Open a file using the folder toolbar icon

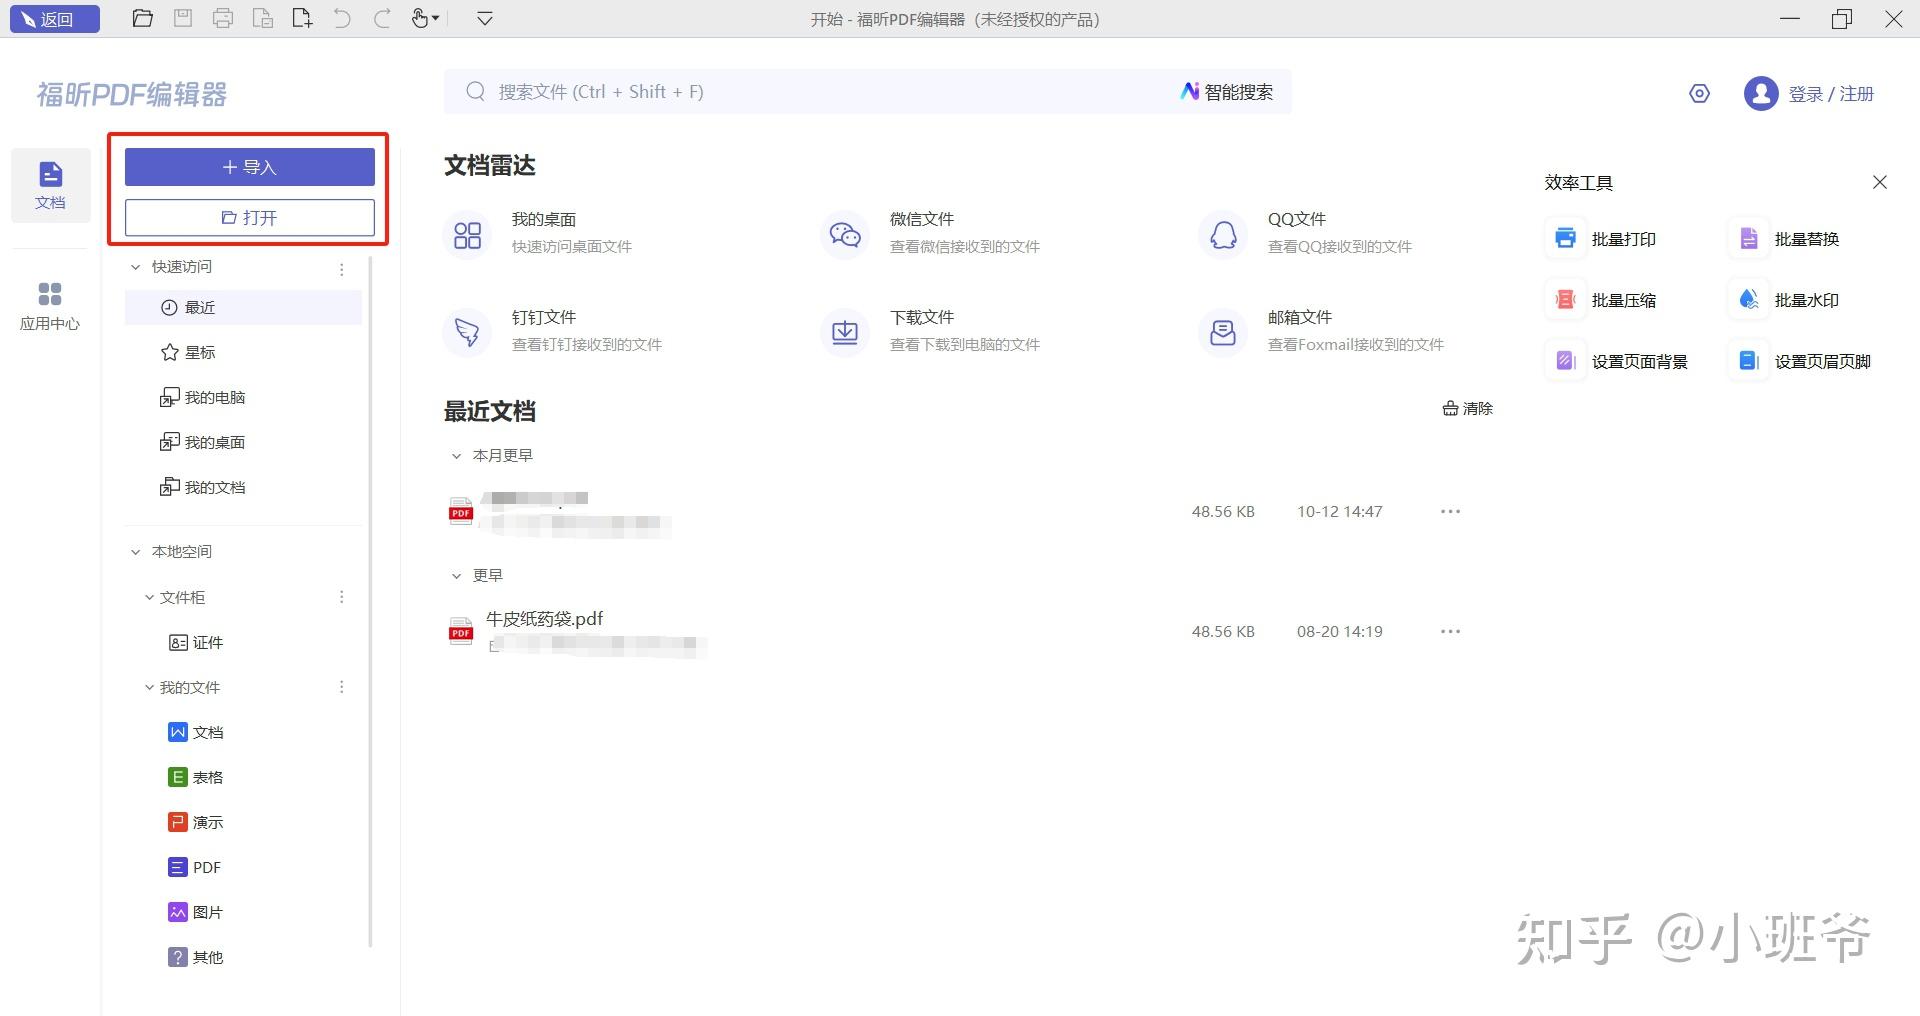[x=143, y=18]
